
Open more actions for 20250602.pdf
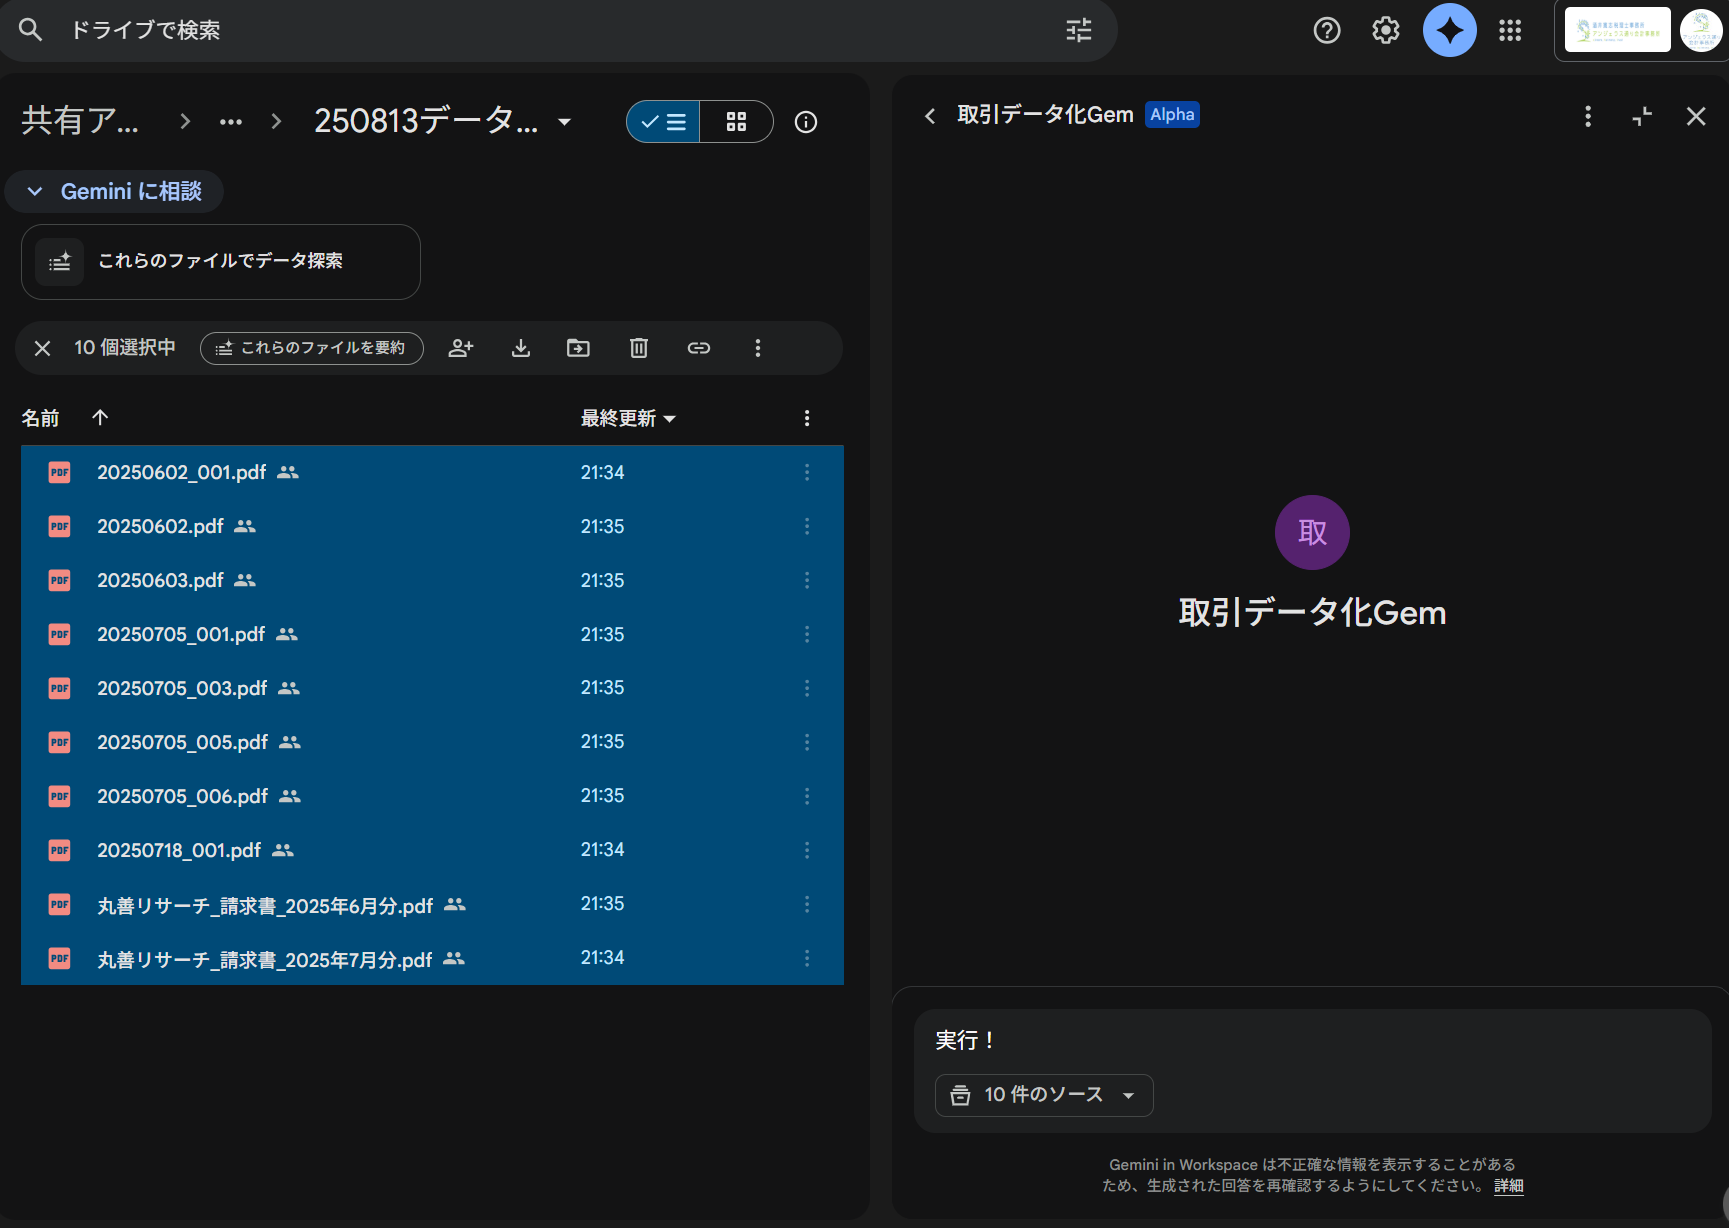807,526
